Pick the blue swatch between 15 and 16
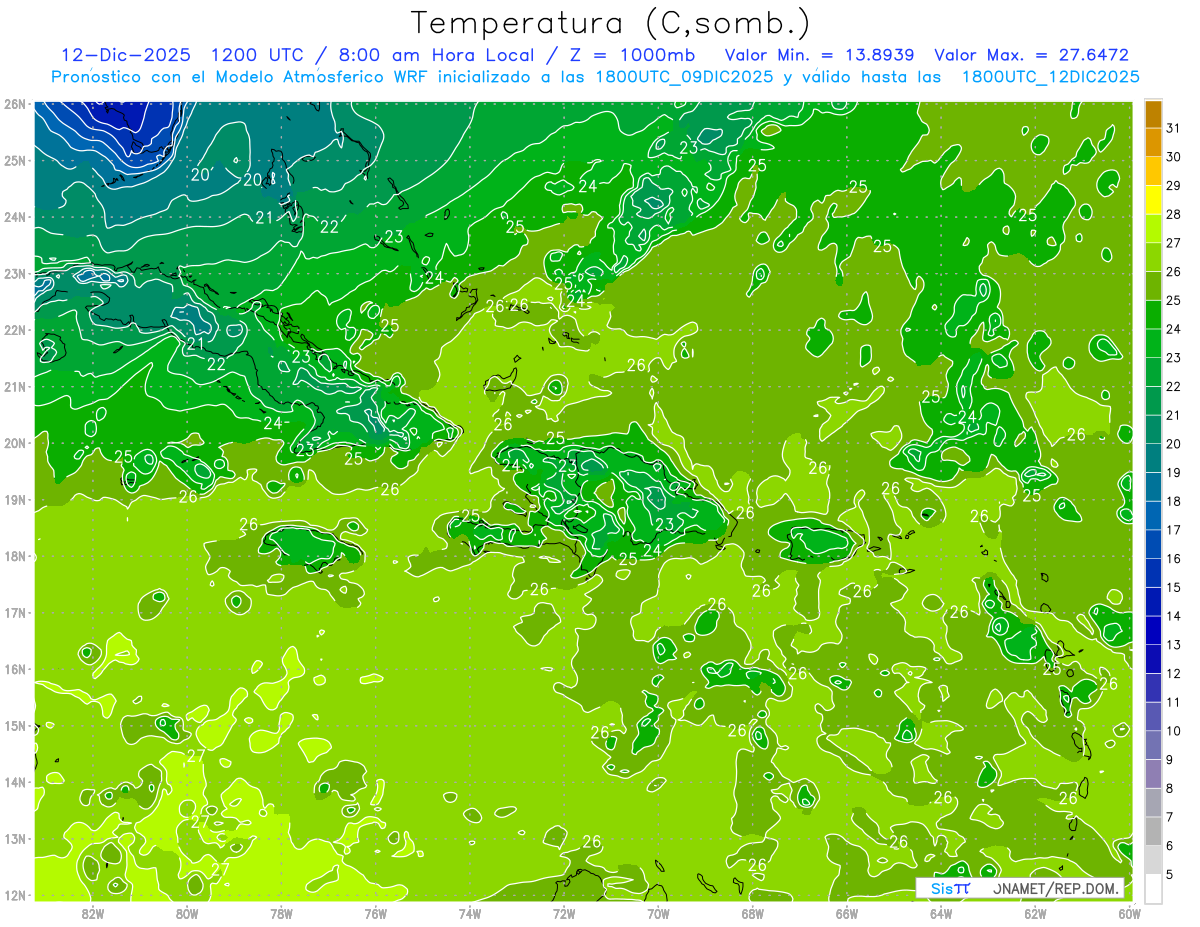Image resolution: width=1200 pixels, height=927 pixels. (1153, 573)
